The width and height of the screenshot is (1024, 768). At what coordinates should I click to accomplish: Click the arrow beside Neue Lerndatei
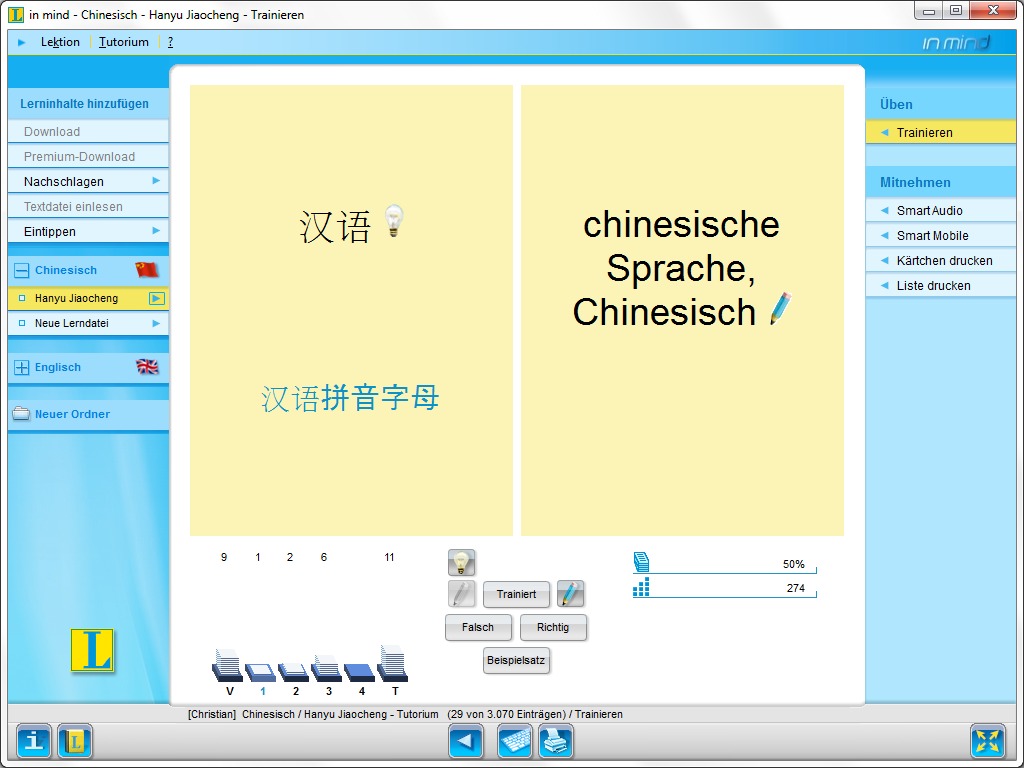[156, 323]
